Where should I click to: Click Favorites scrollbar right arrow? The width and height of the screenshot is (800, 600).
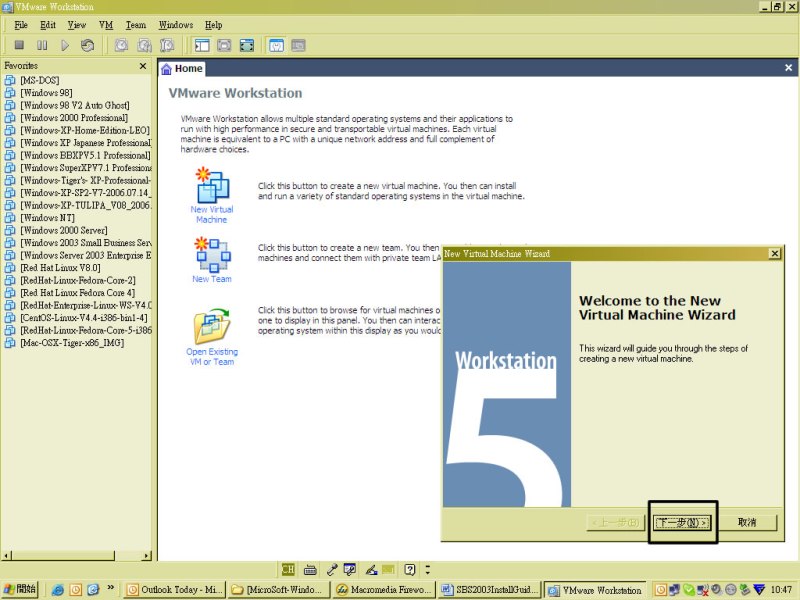(147, 556)
